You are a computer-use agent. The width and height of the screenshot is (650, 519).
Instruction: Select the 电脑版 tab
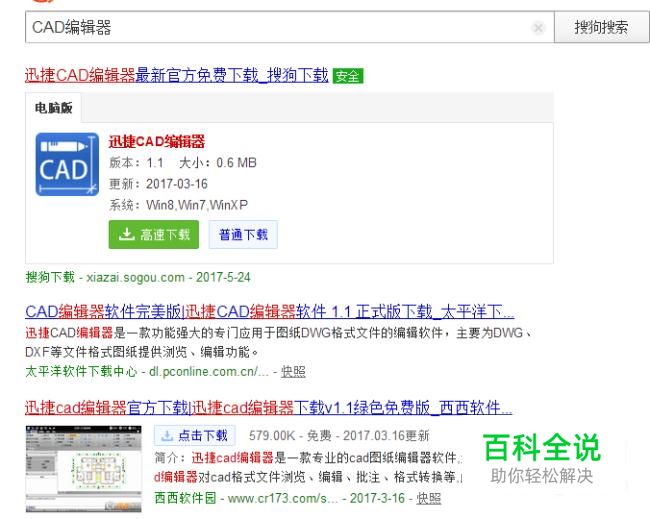pos(53,108)
